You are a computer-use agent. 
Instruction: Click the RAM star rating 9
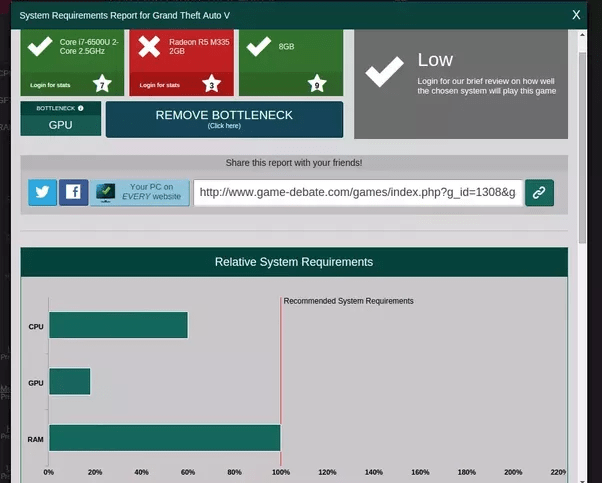coord(317,84)
